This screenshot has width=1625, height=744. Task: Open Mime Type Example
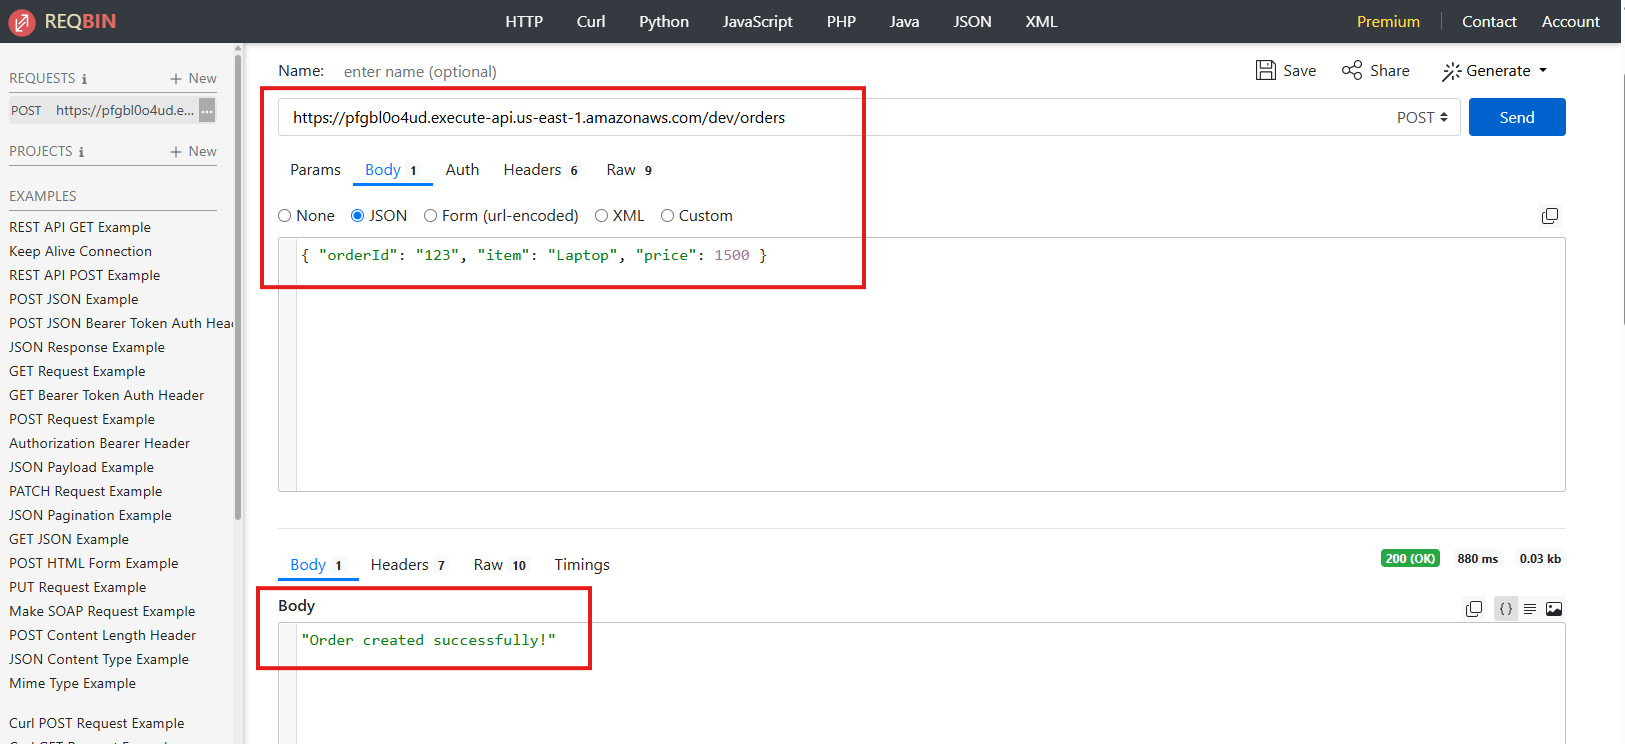pyautogui.click(x=73, y=684)
